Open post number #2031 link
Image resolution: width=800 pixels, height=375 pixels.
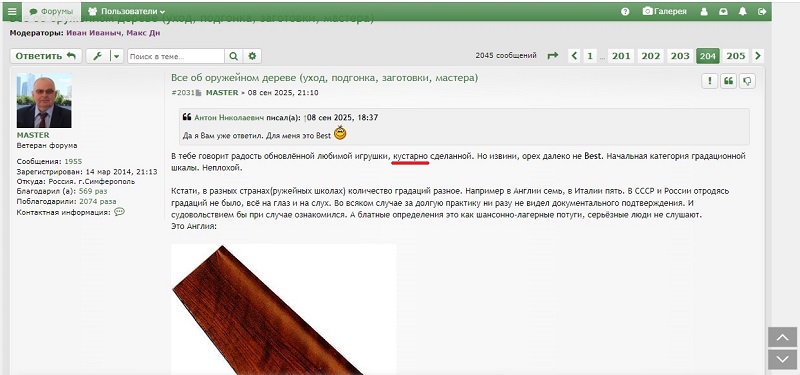183,93
